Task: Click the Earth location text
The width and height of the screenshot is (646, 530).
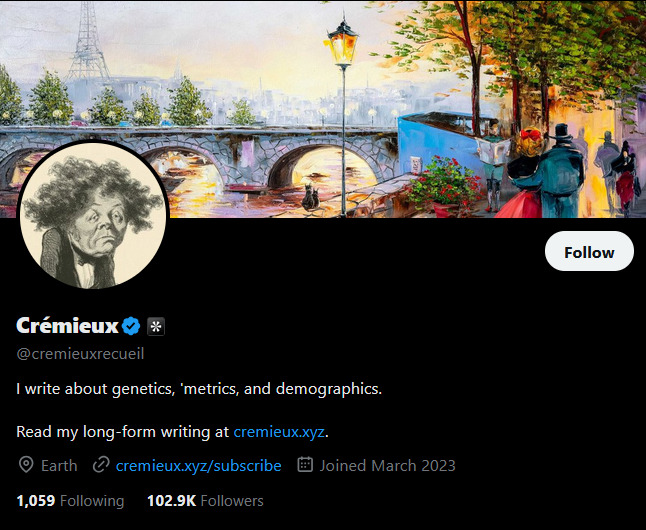Action: click(x=59, y=465)
